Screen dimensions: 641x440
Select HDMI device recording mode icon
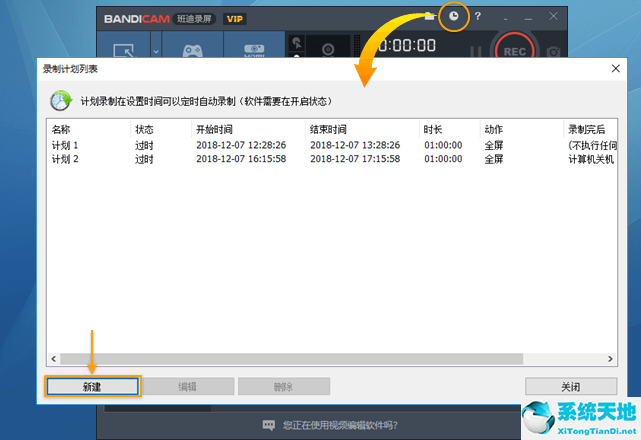pos(254,50)
